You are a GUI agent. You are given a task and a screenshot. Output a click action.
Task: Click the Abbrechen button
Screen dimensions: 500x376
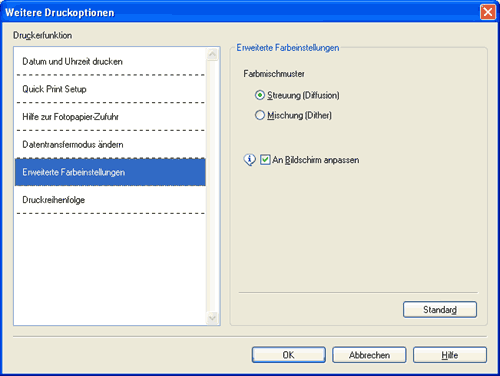tap(369, 355)
